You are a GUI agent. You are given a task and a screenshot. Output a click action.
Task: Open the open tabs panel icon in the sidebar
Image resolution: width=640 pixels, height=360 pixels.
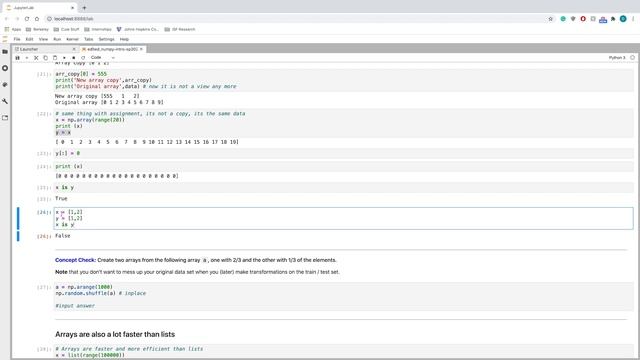point(5,118)
